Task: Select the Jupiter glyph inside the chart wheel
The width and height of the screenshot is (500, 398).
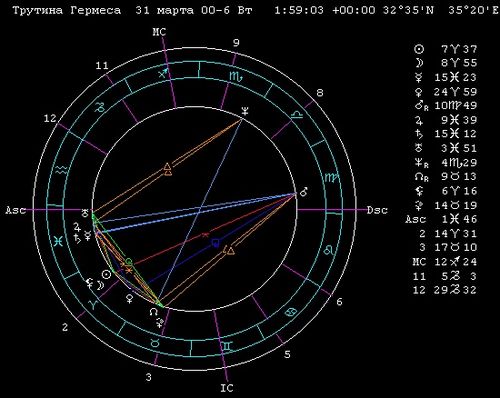Action: 77,227
